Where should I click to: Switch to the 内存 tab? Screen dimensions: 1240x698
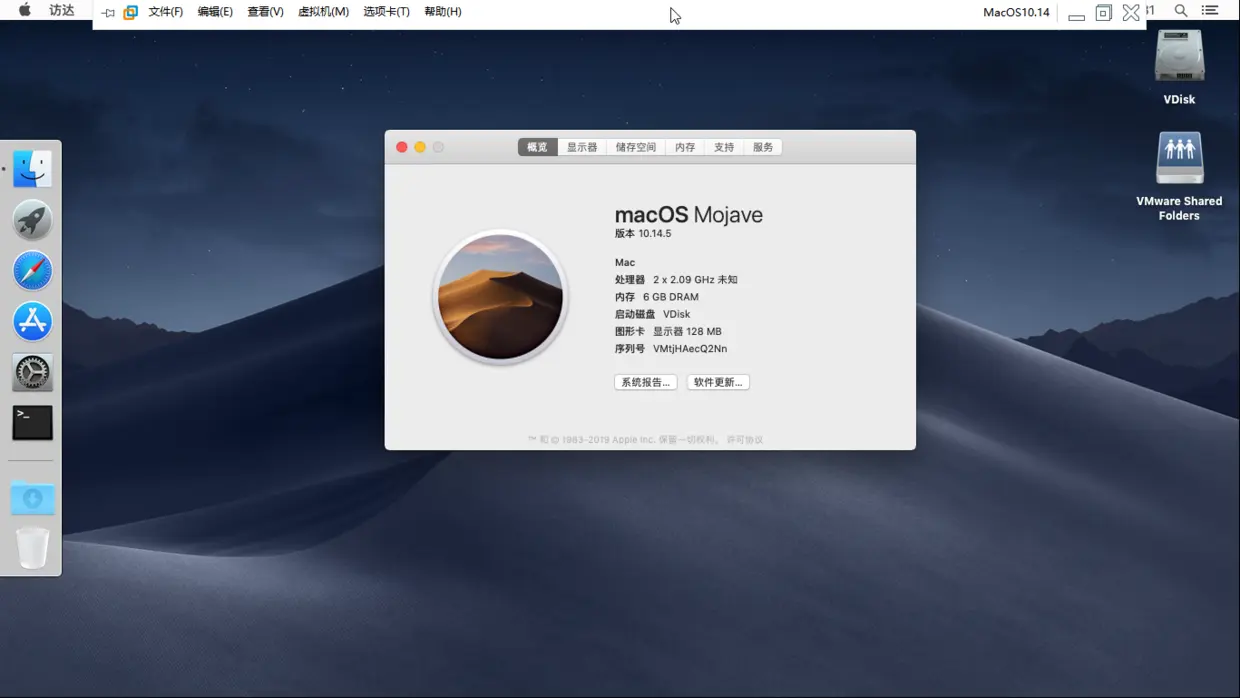685,147
